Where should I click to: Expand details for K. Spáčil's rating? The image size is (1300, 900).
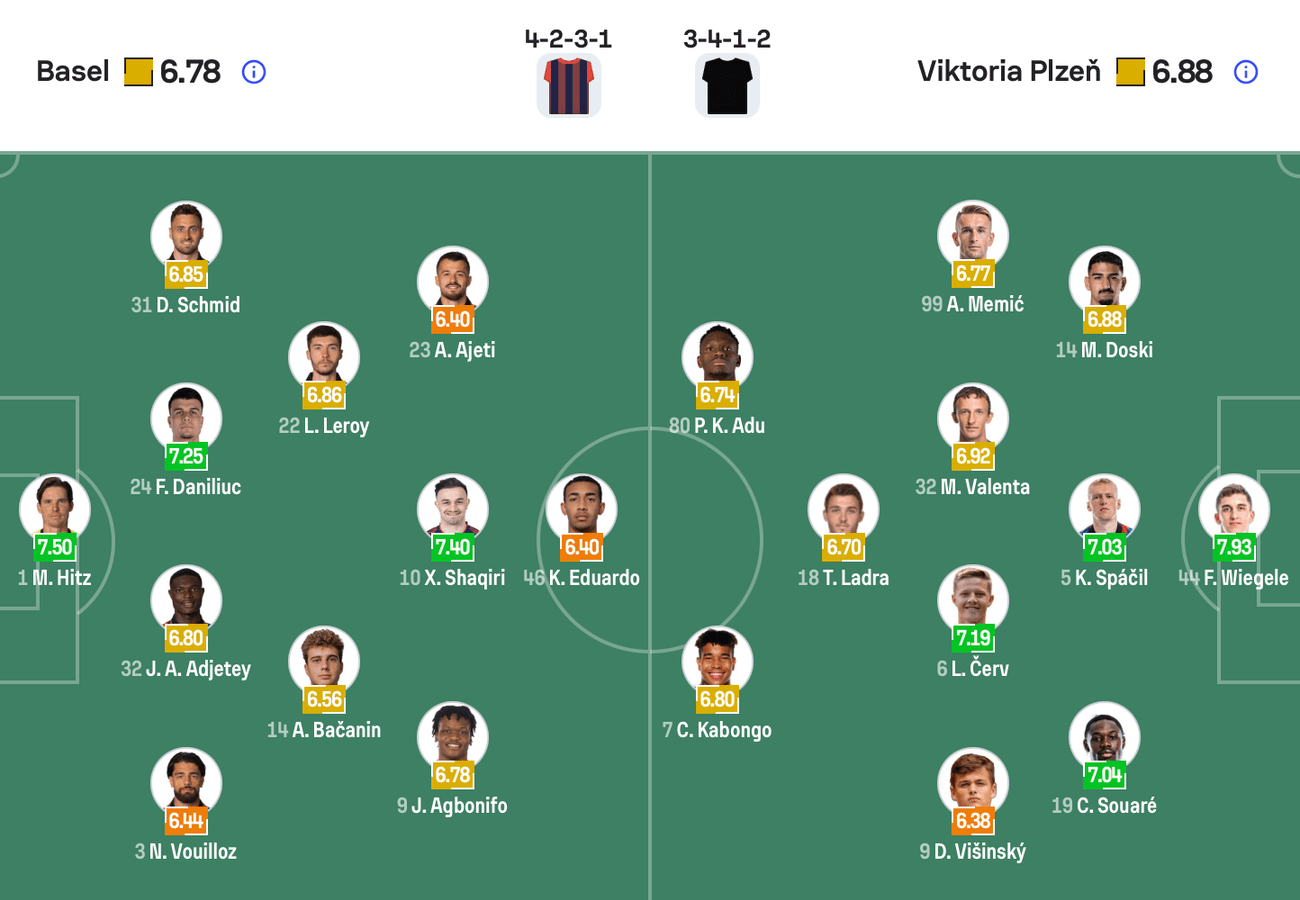pyautogui.click(x=1104, y=545)
